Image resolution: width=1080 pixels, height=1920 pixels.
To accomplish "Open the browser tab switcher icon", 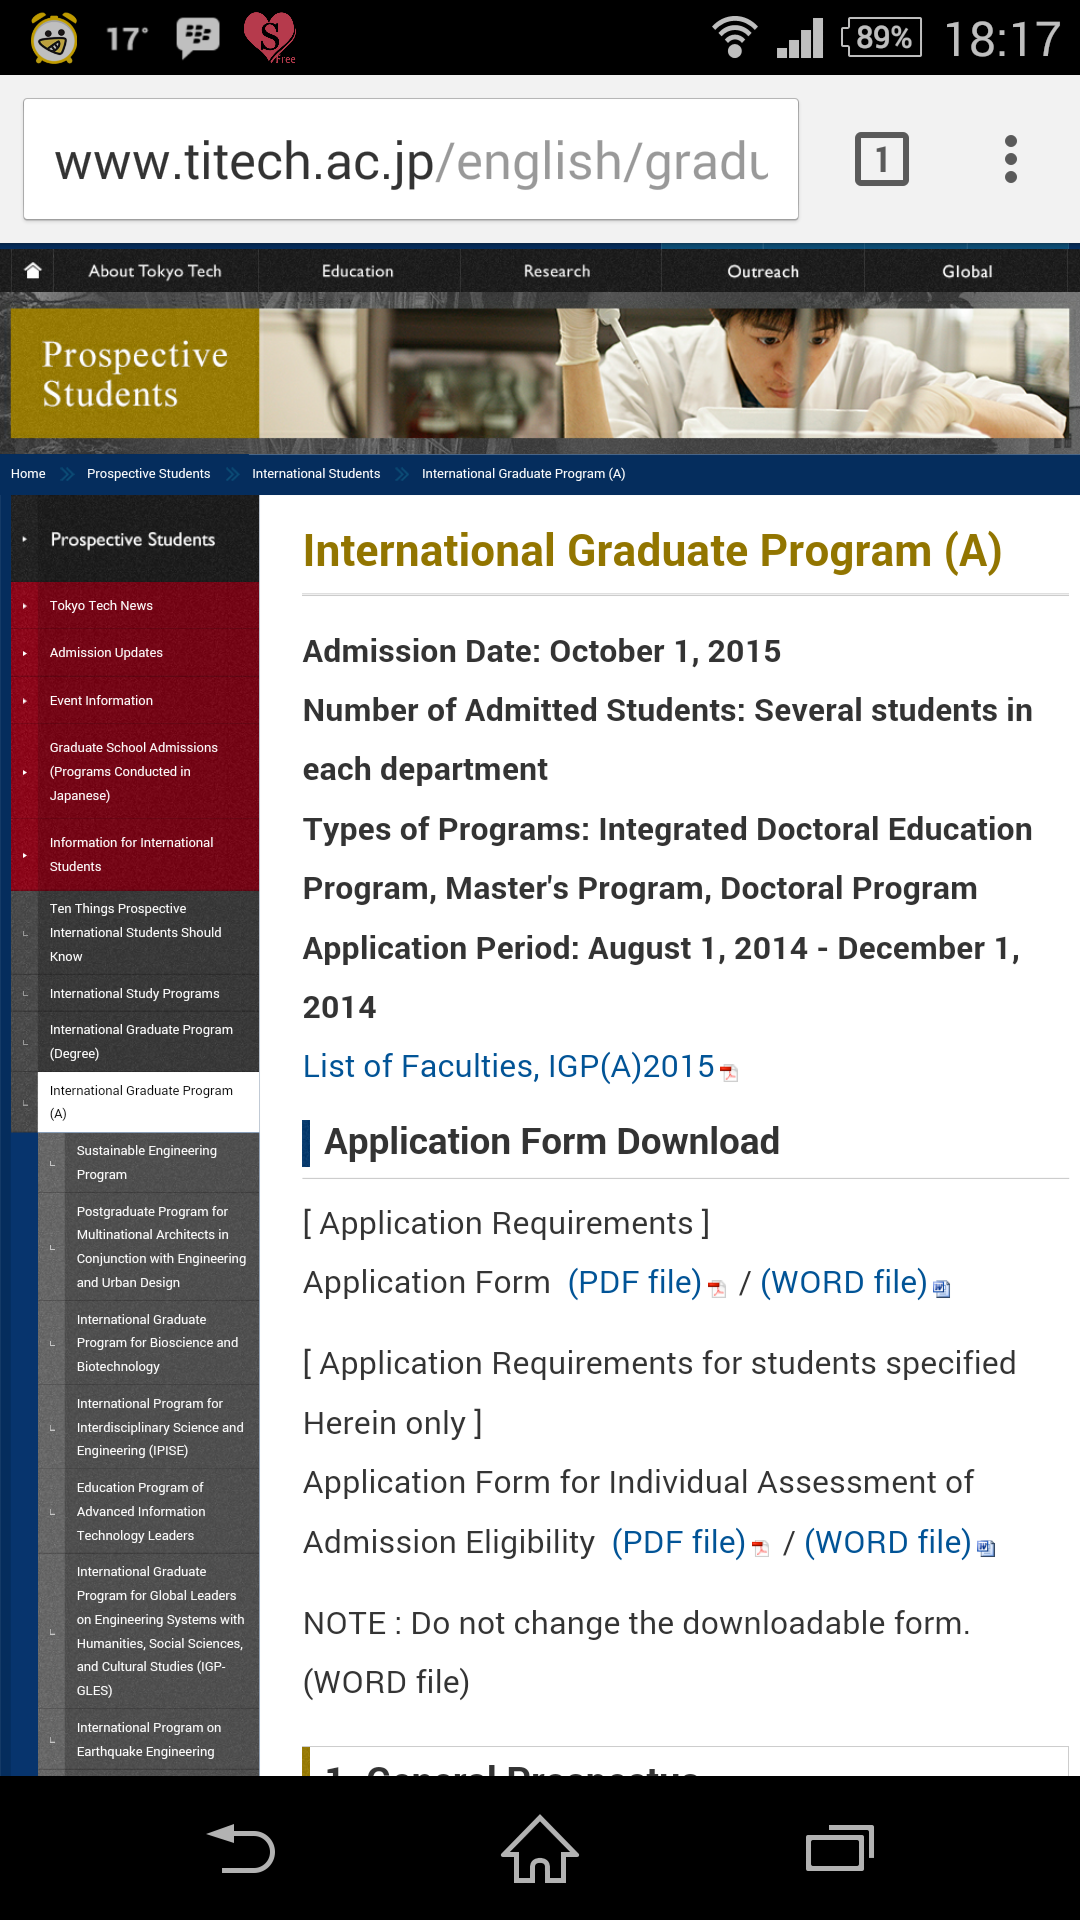I will 882,159.
